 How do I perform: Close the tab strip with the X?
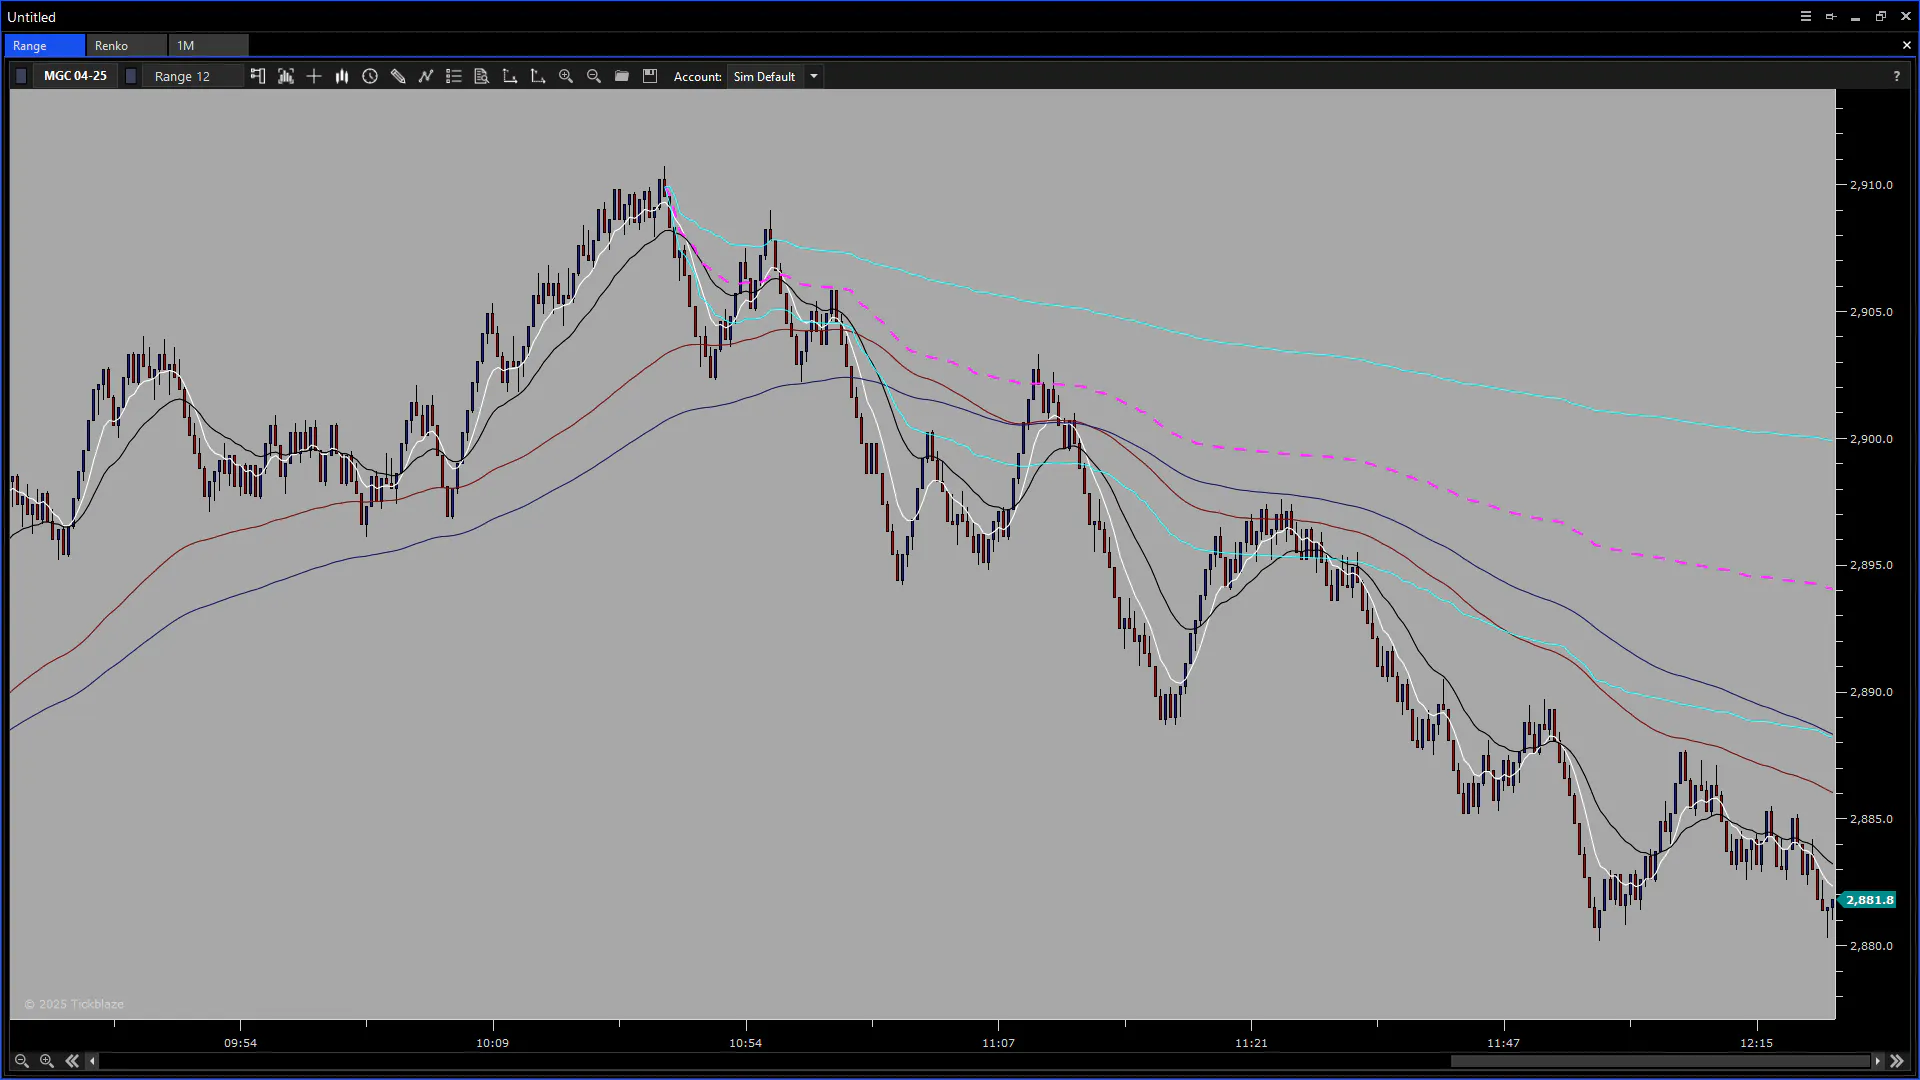[1906, 45]
